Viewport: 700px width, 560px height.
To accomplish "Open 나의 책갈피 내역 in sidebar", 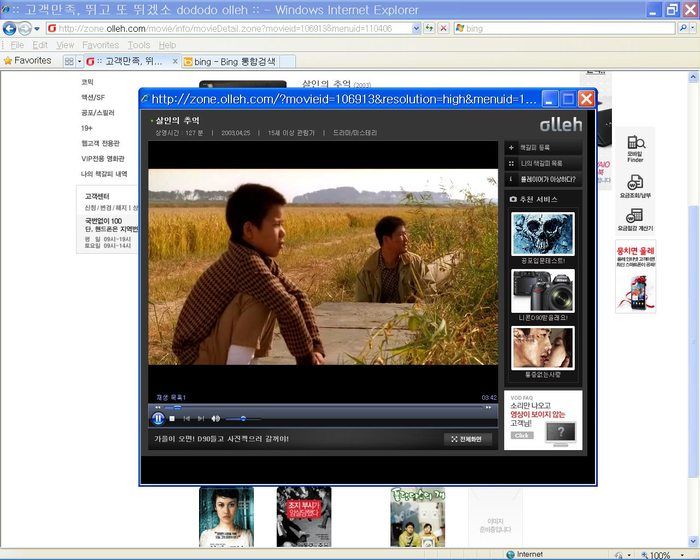I will coord(104,174).
